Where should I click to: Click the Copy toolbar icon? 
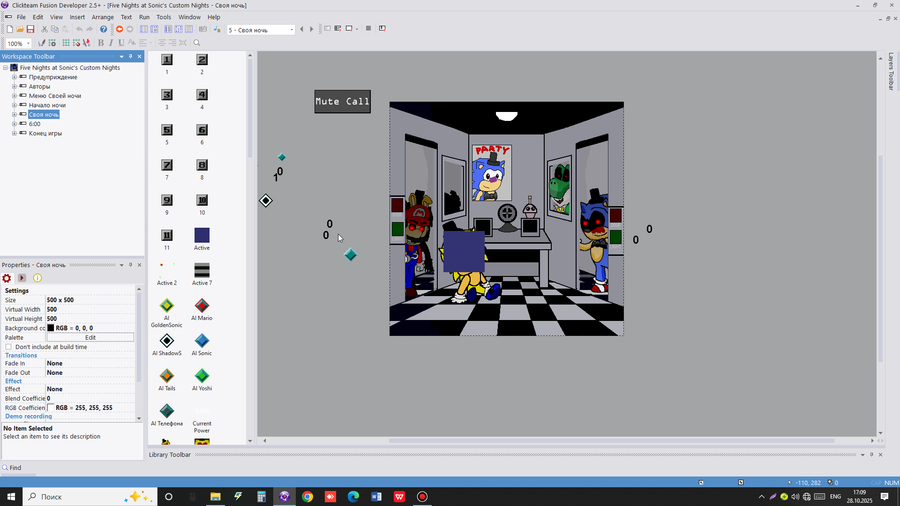tap(55, 29)
